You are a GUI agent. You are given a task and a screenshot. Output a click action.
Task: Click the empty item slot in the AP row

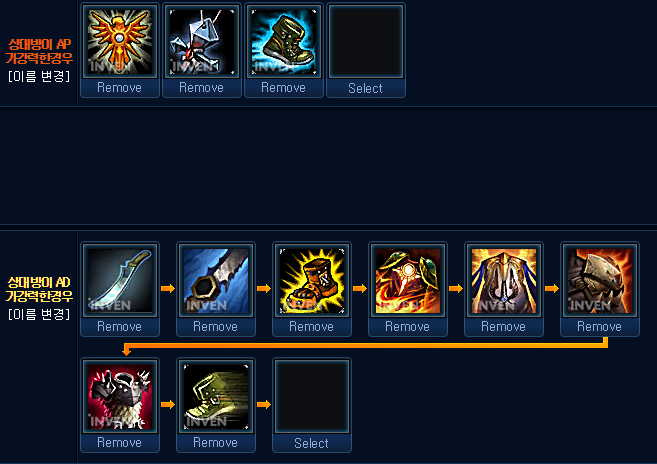click(366, 41)
